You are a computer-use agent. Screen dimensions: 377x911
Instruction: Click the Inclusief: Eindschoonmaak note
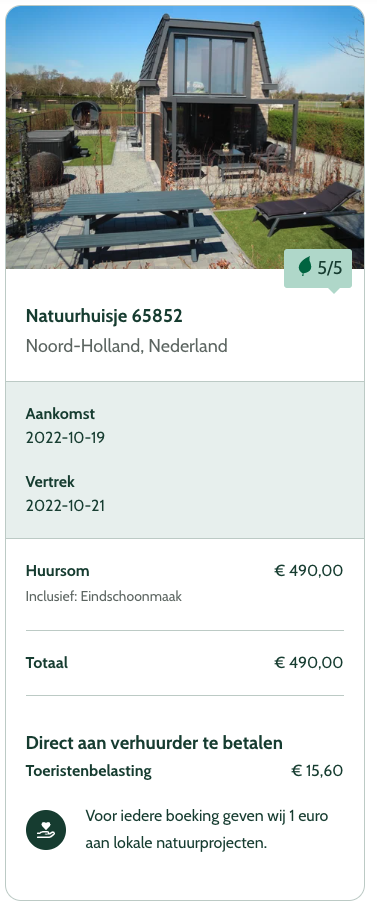tap(103, 597)
